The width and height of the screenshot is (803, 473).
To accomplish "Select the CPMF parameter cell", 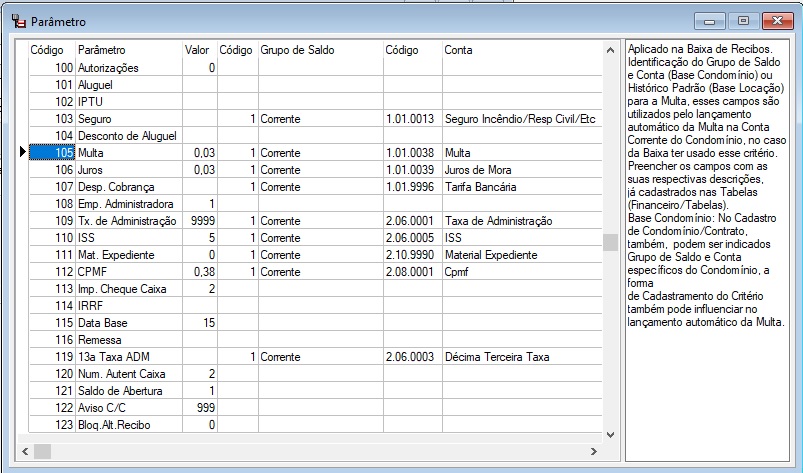I will pos(129,272).
